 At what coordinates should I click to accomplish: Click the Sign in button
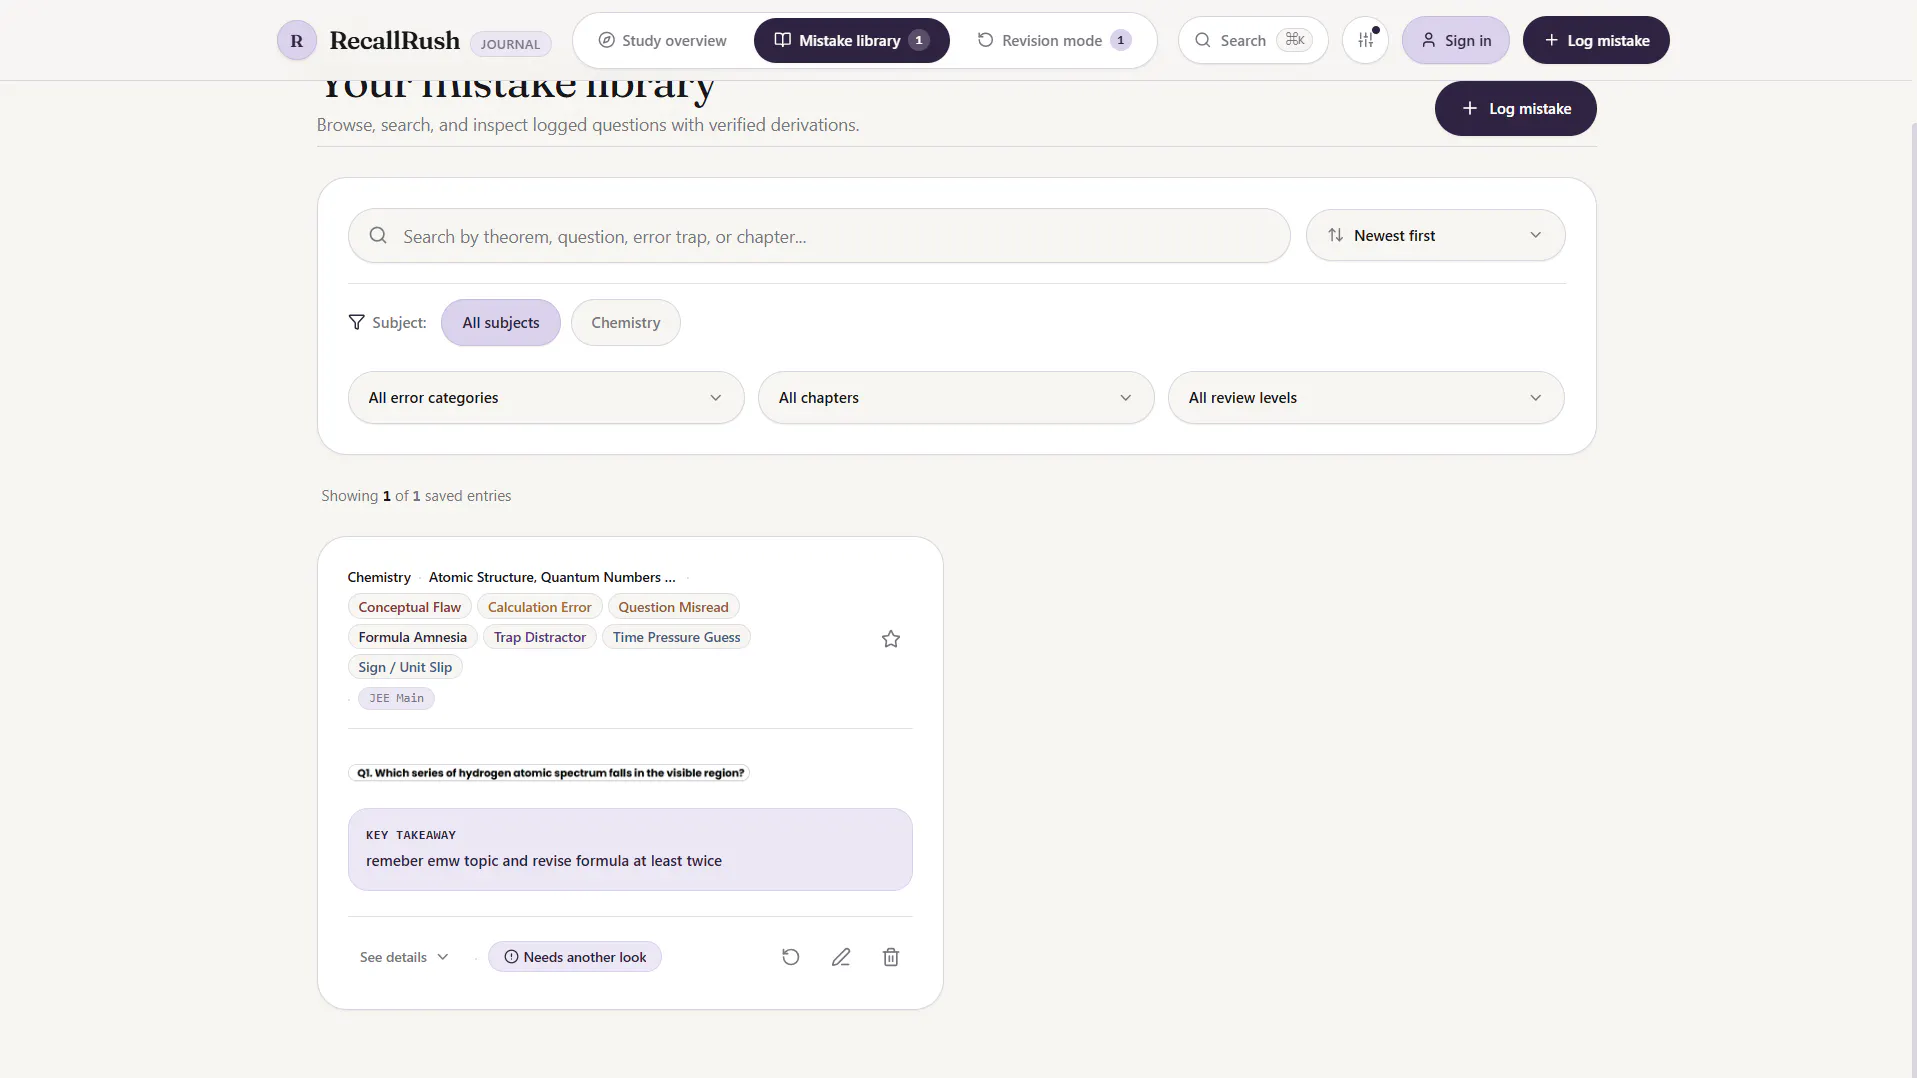pos(1455,40)
